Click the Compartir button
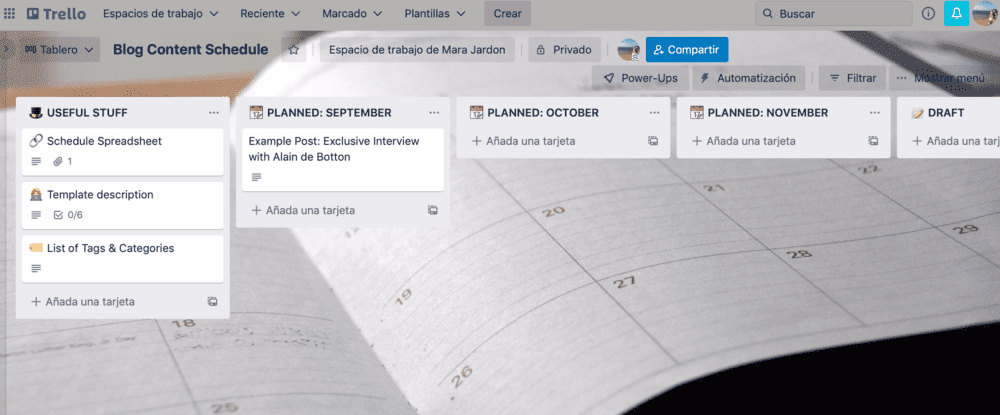 click(687, 50)
